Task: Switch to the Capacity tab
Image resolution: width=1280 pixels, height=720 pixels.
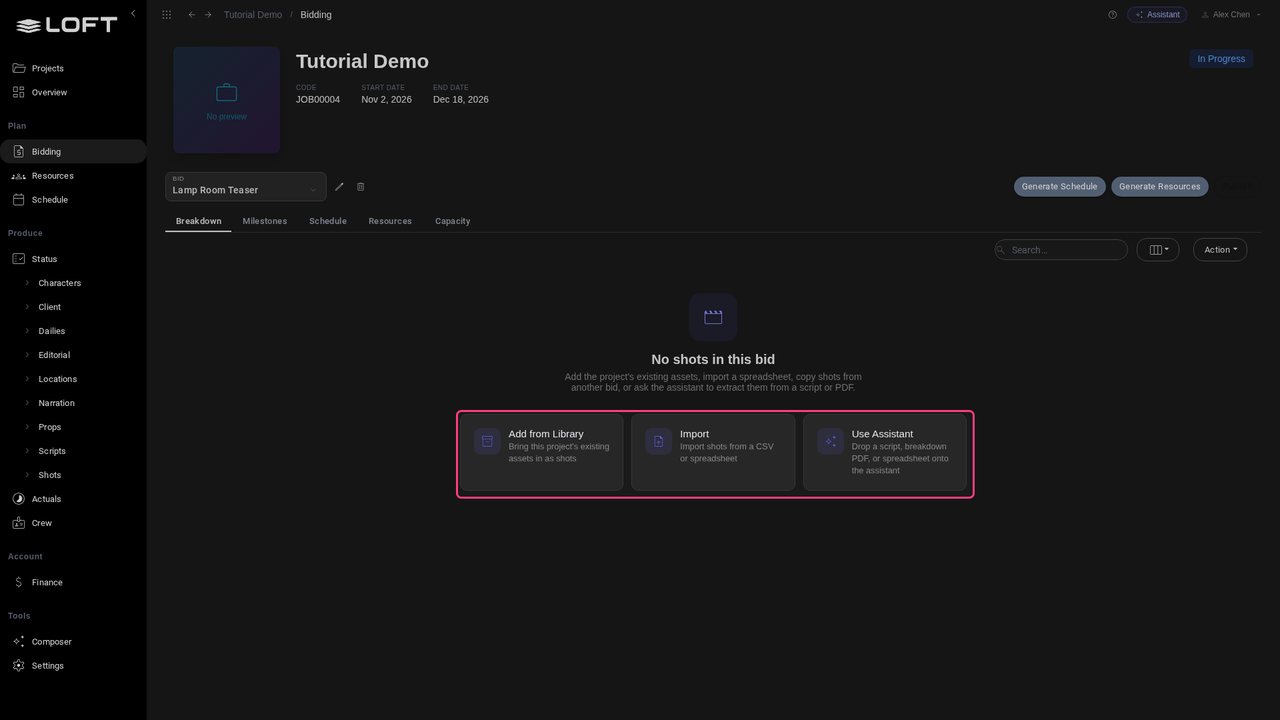Action: pyautogui.click(x=453, y=221)
